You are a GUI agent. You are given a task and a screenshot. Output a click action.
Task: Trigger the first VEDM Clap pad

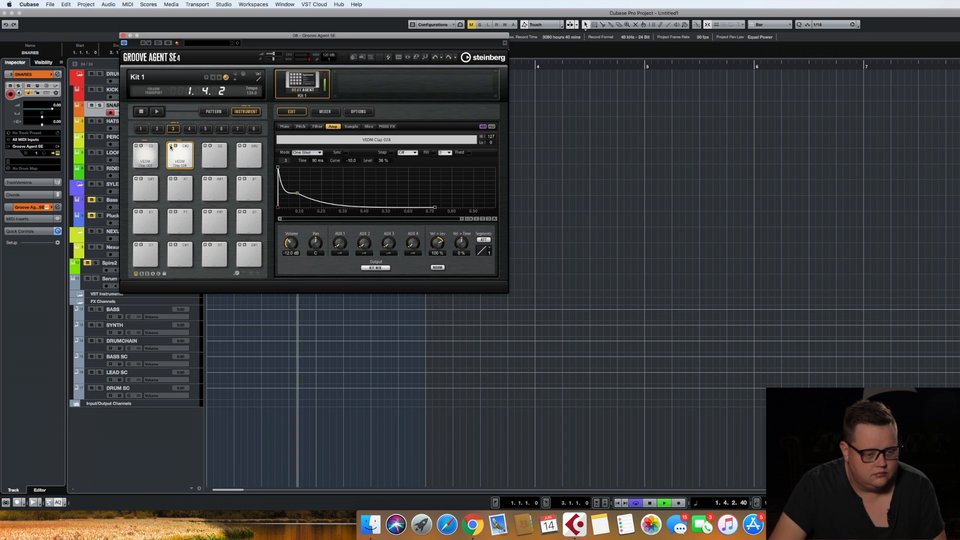click(145, 156)
